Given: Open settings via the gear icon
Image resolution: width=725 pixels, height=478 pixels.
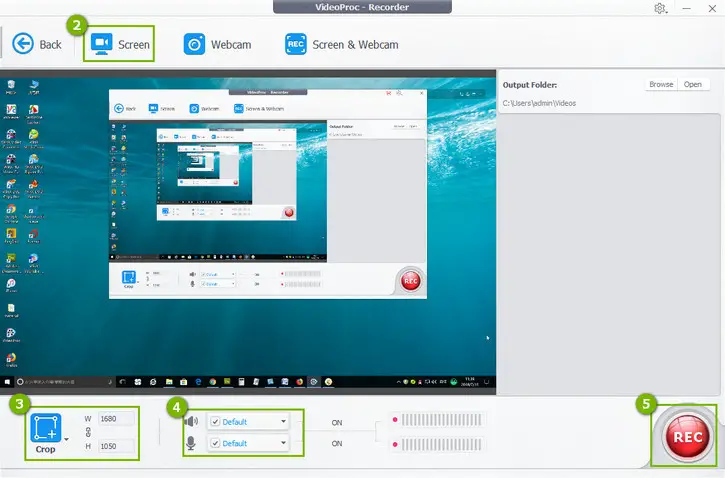Looking at the screenshot, I should [660, 8].
